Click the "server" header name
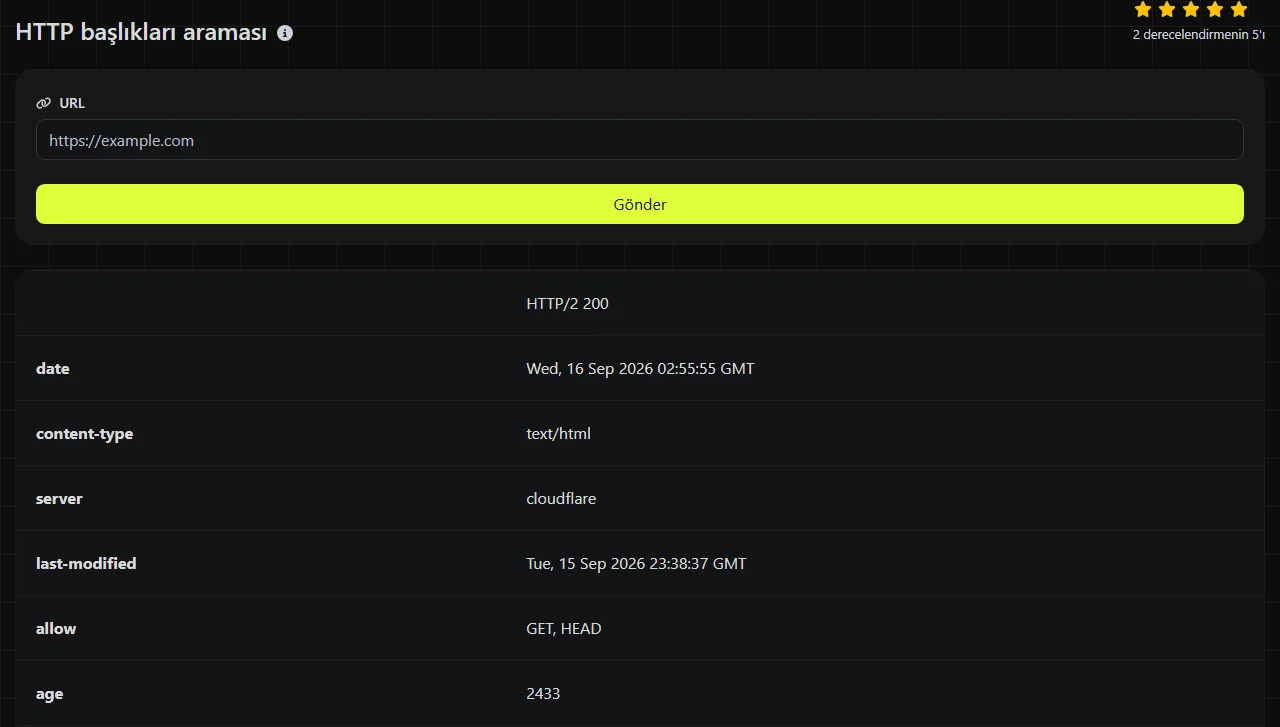 [x=59, y=498]
